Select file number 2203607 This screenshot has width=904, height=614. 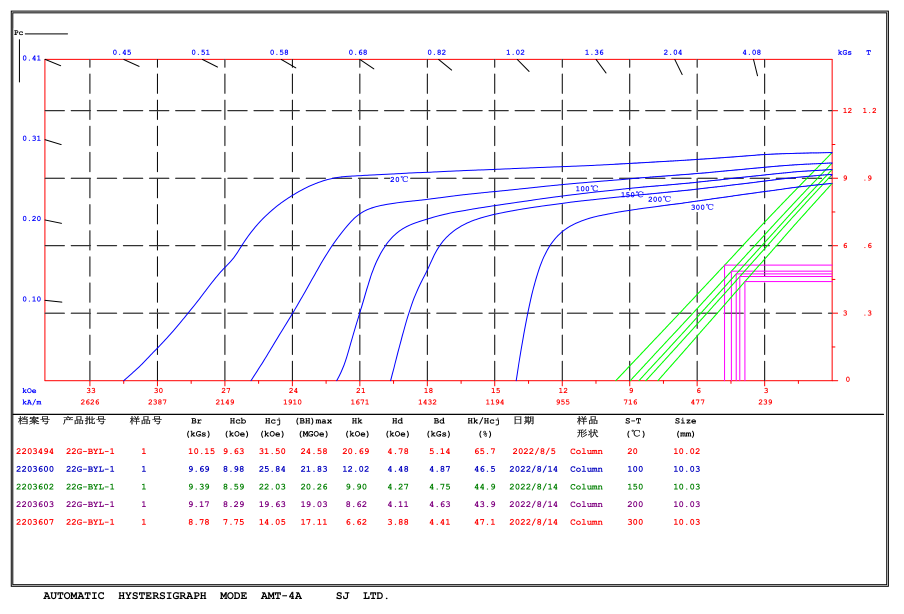coord(35,522)
